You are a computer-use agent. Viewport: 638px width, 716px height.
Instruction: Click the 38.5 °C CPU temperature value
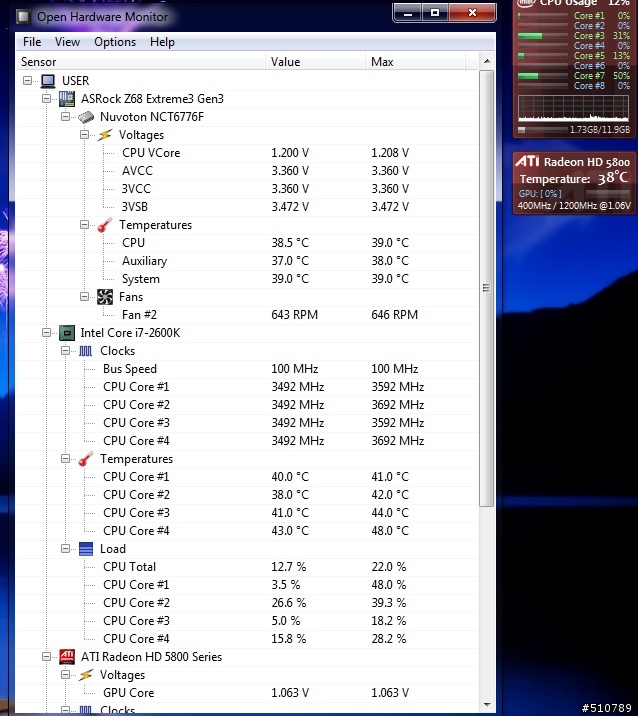coord(290,243)
